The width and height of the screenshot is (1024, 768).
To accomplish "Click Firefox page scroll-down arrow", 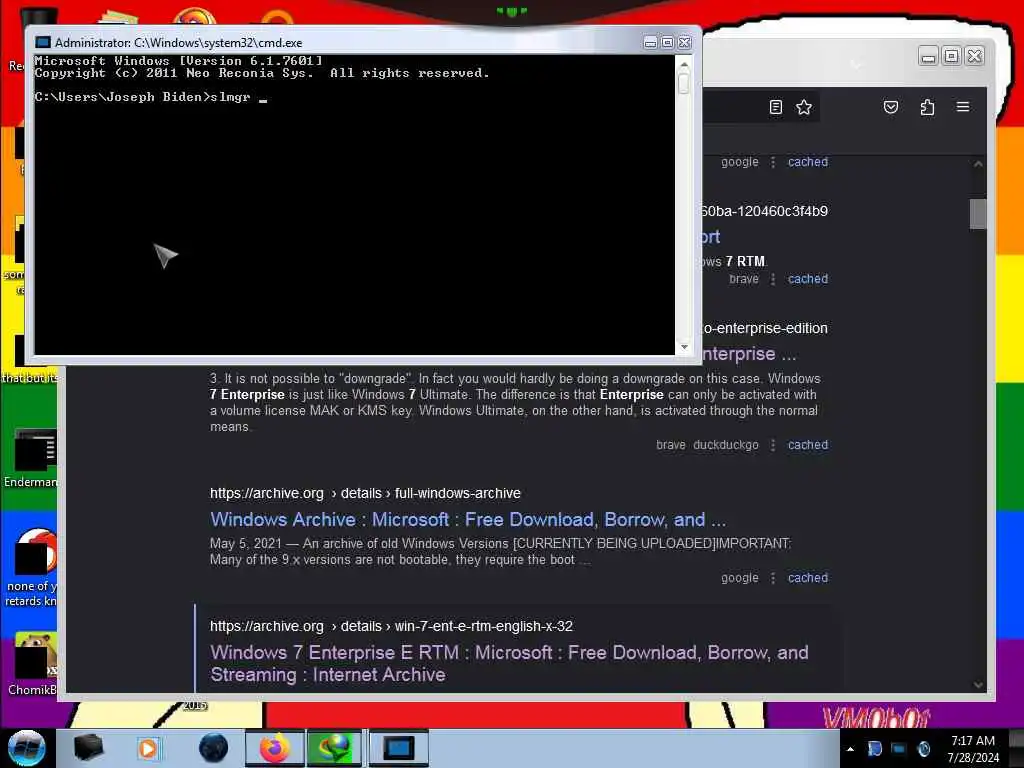I will 978,684.
